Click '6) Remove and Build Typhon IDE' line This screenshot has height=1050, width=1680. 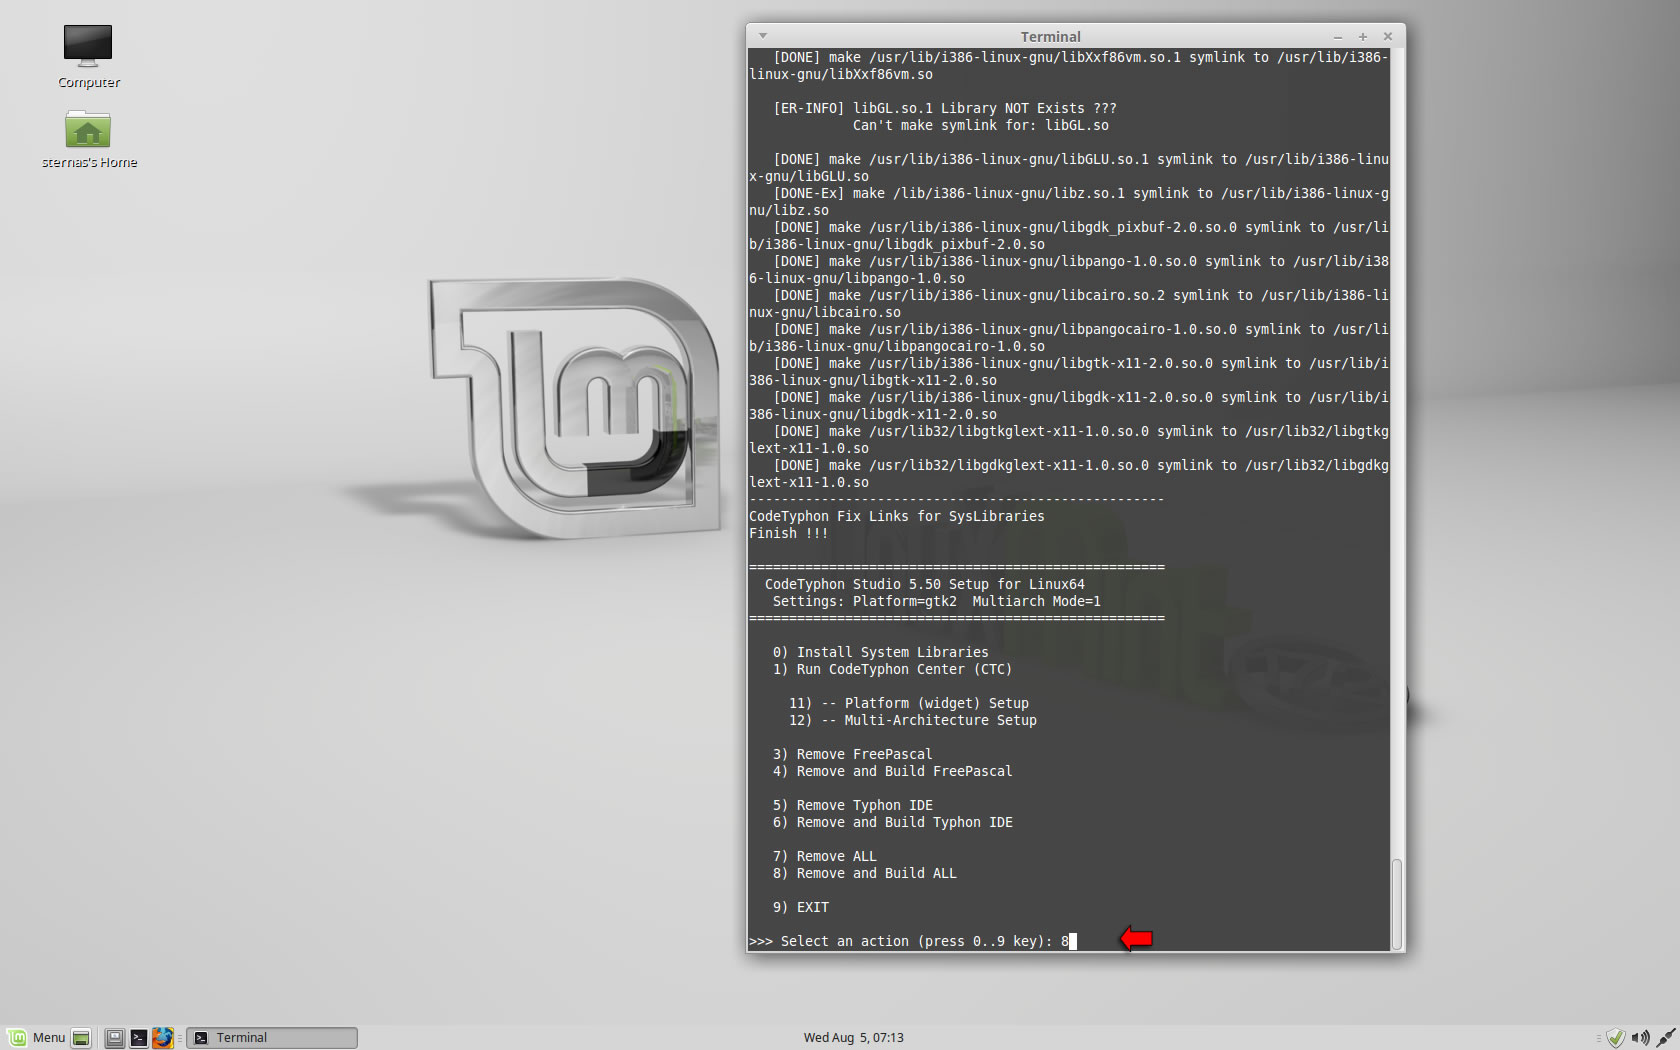[892, 822]
